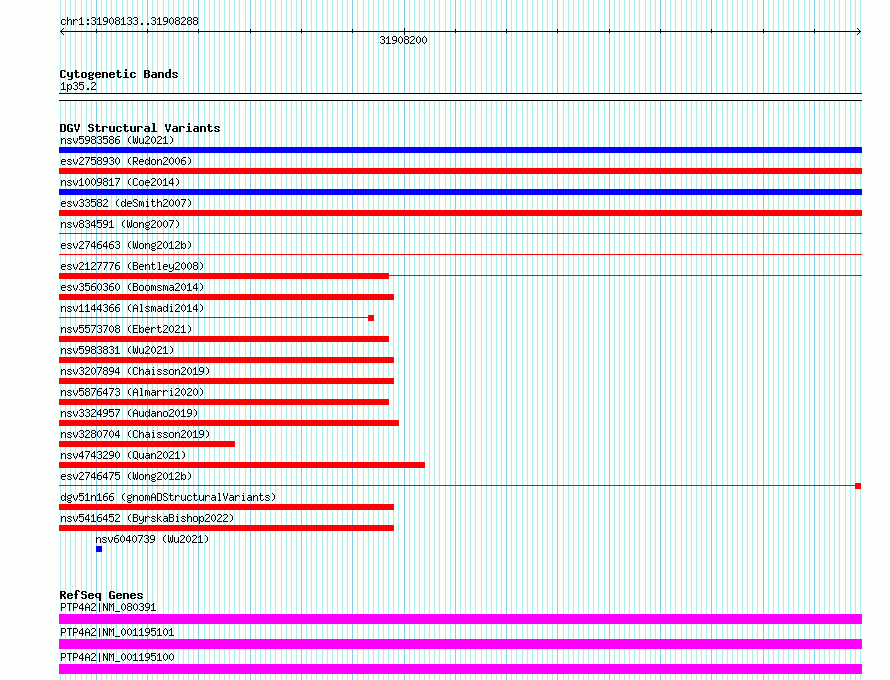The height and width of the screenshot is (680, 890).
Task: Click the red bar under nsv3324957
Action: (229, 423)
